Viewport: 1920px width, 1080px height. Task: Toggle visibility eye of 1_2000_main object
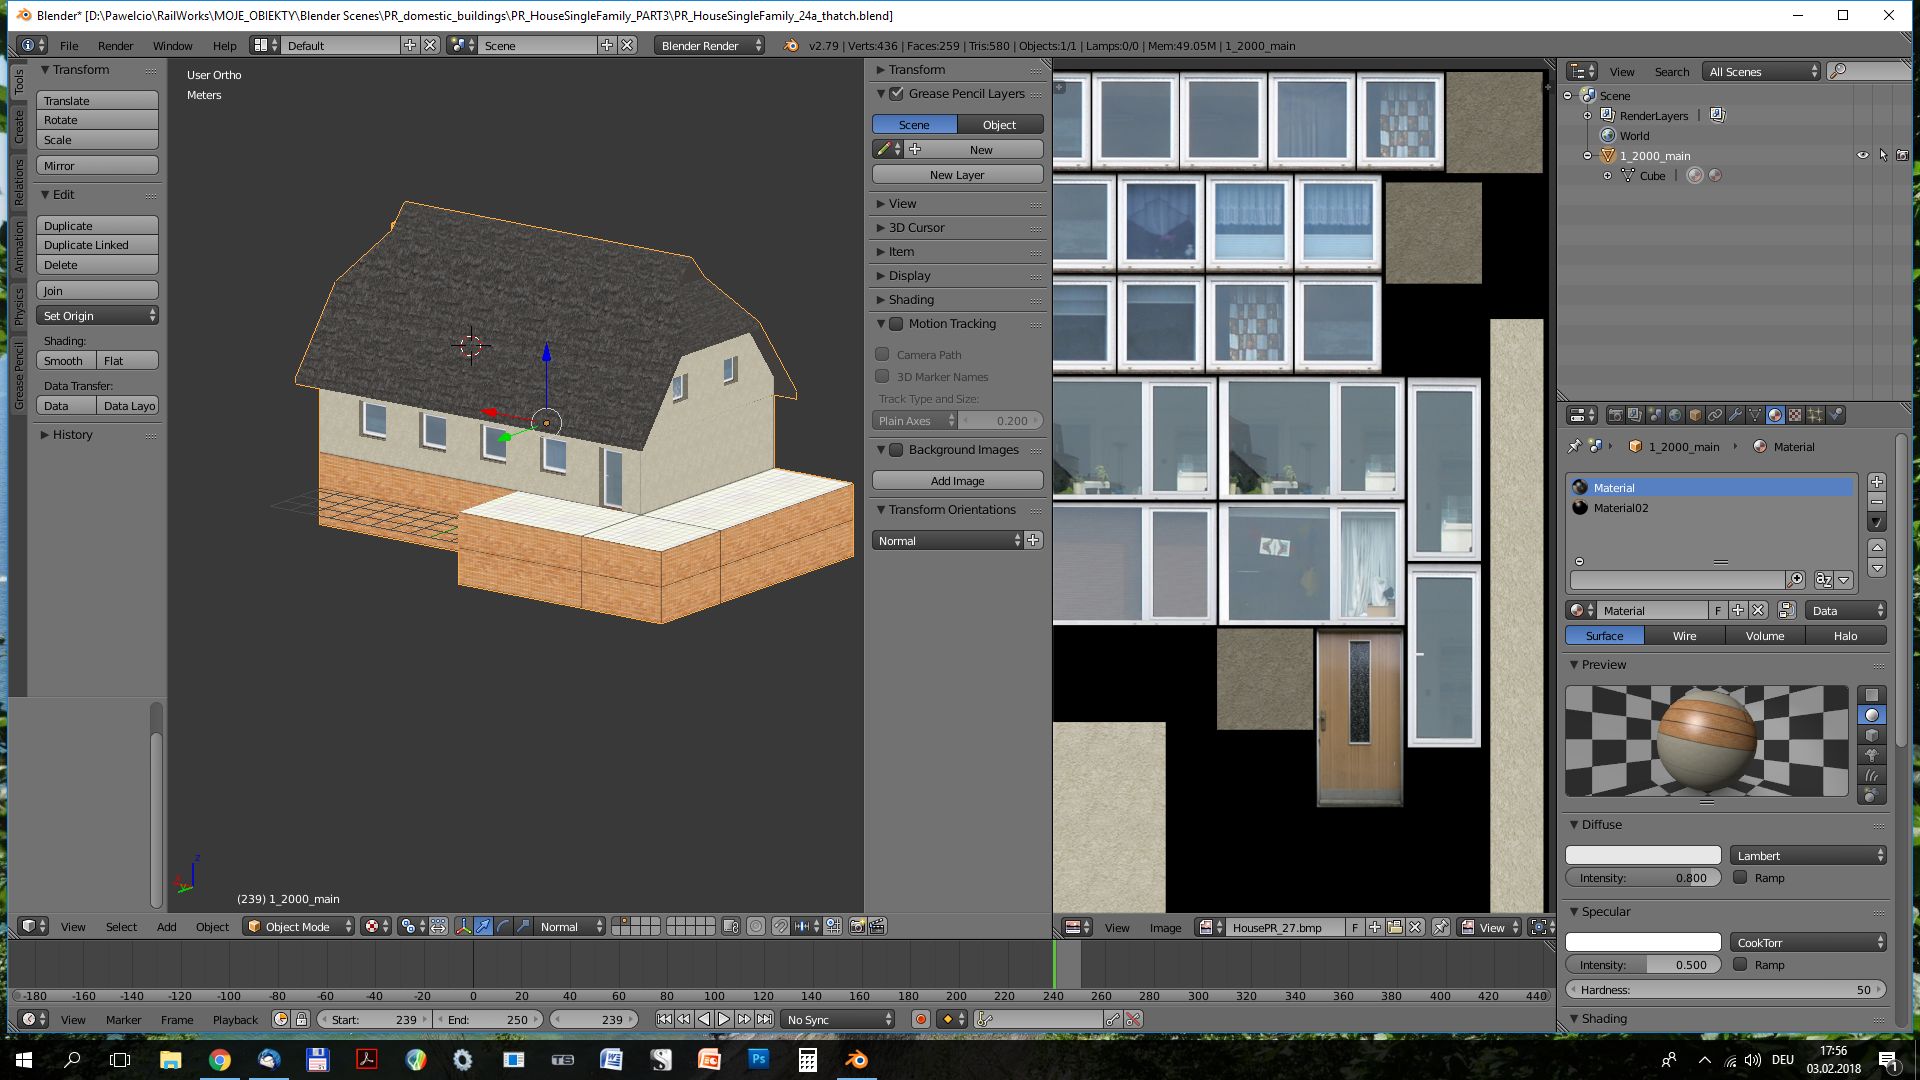pos(1862,156)
